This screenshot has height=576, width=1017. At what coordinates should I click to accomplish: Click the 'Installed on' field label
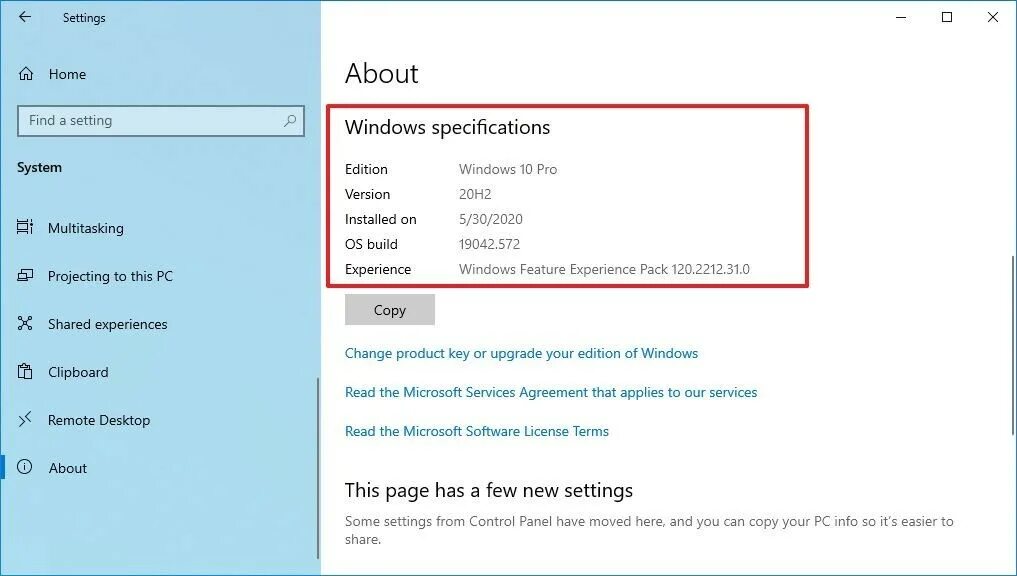click(x=381, y=219)
